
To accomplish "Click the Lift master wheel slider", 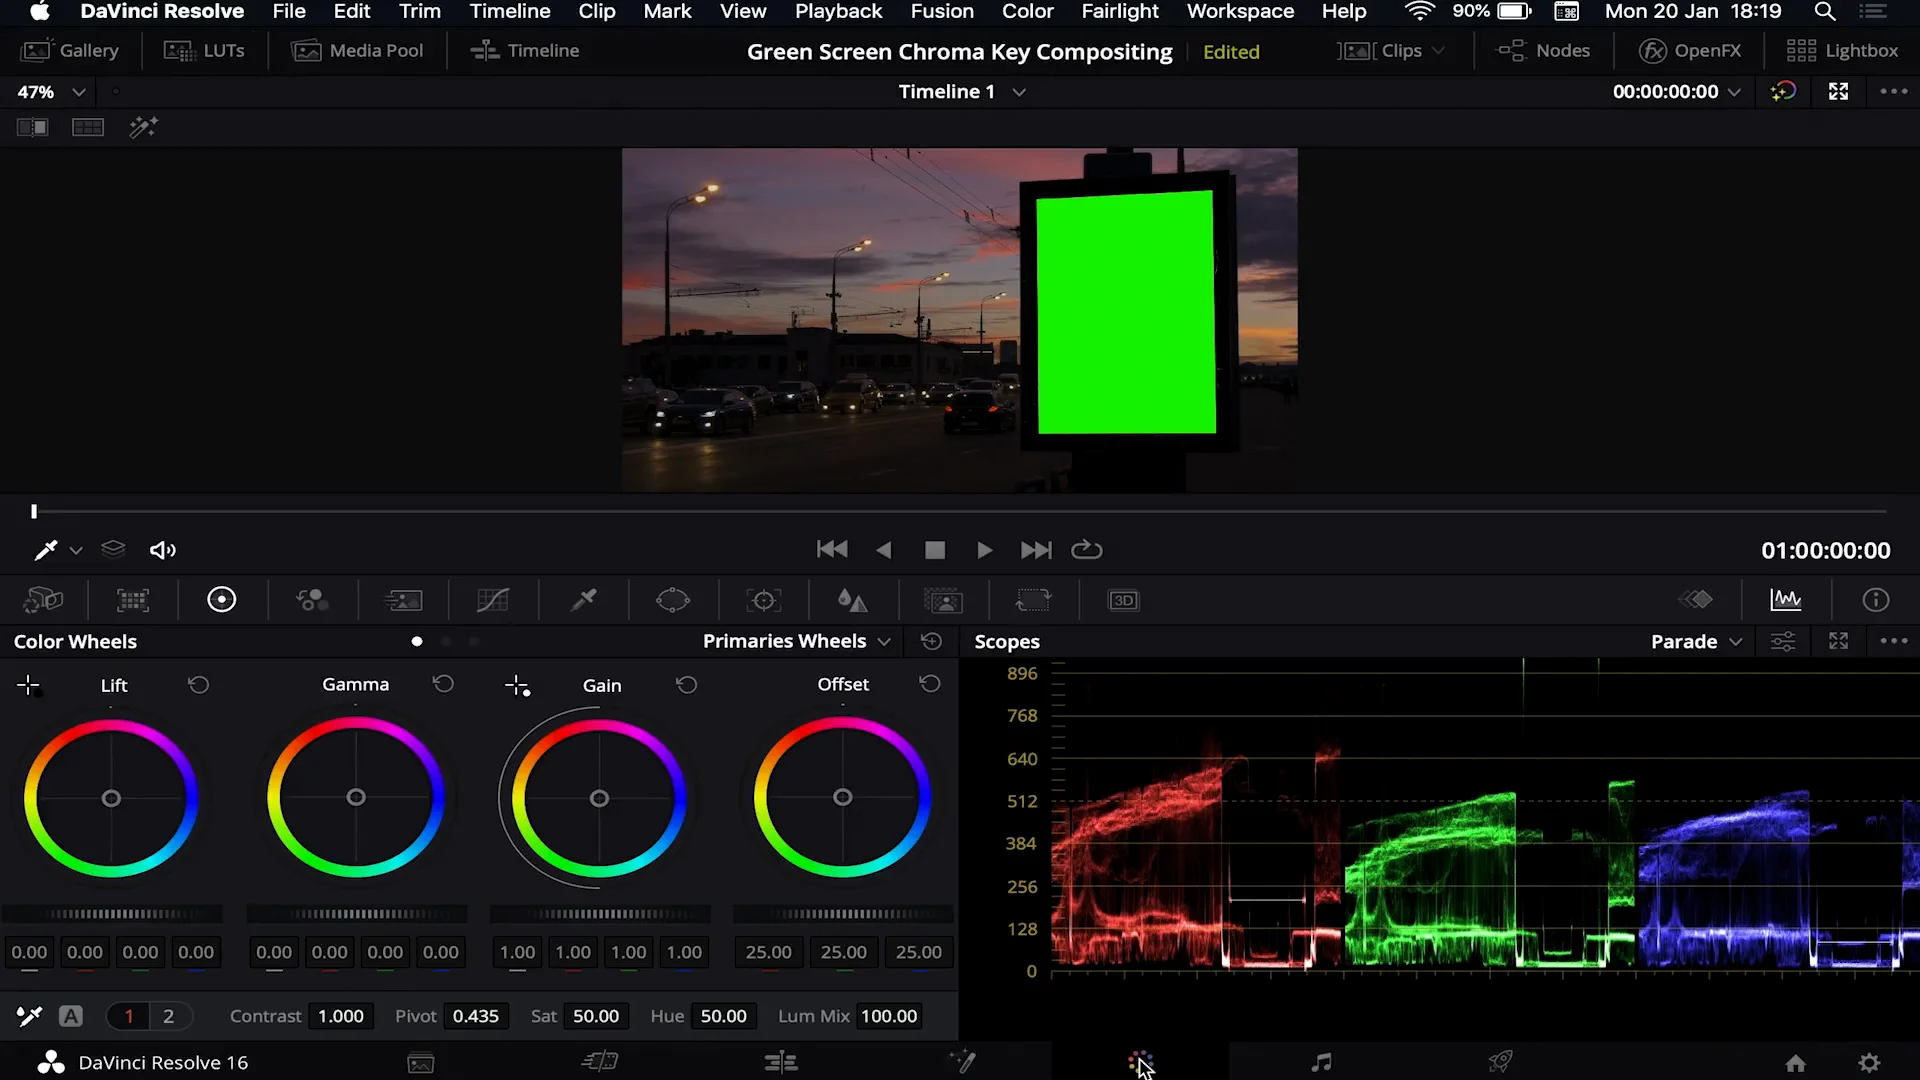I will 112,914.
